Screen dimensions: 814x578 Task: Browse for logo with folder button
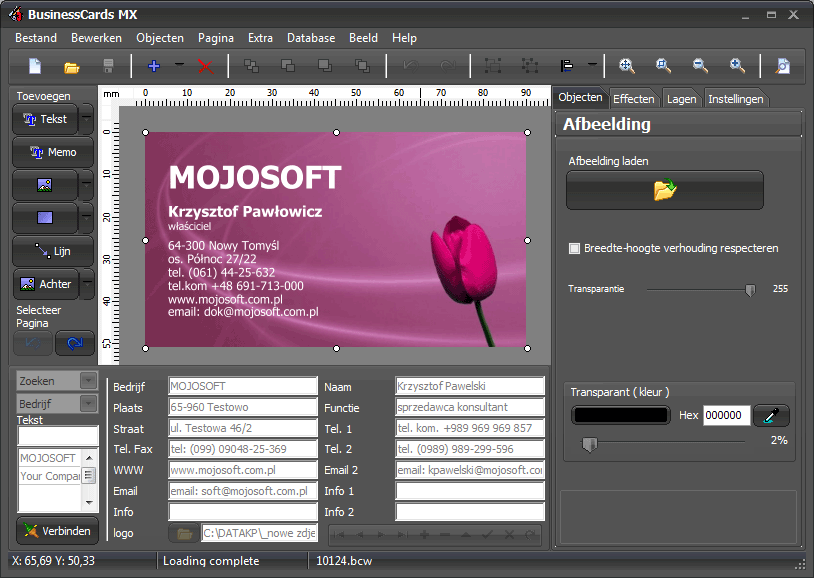184,533
